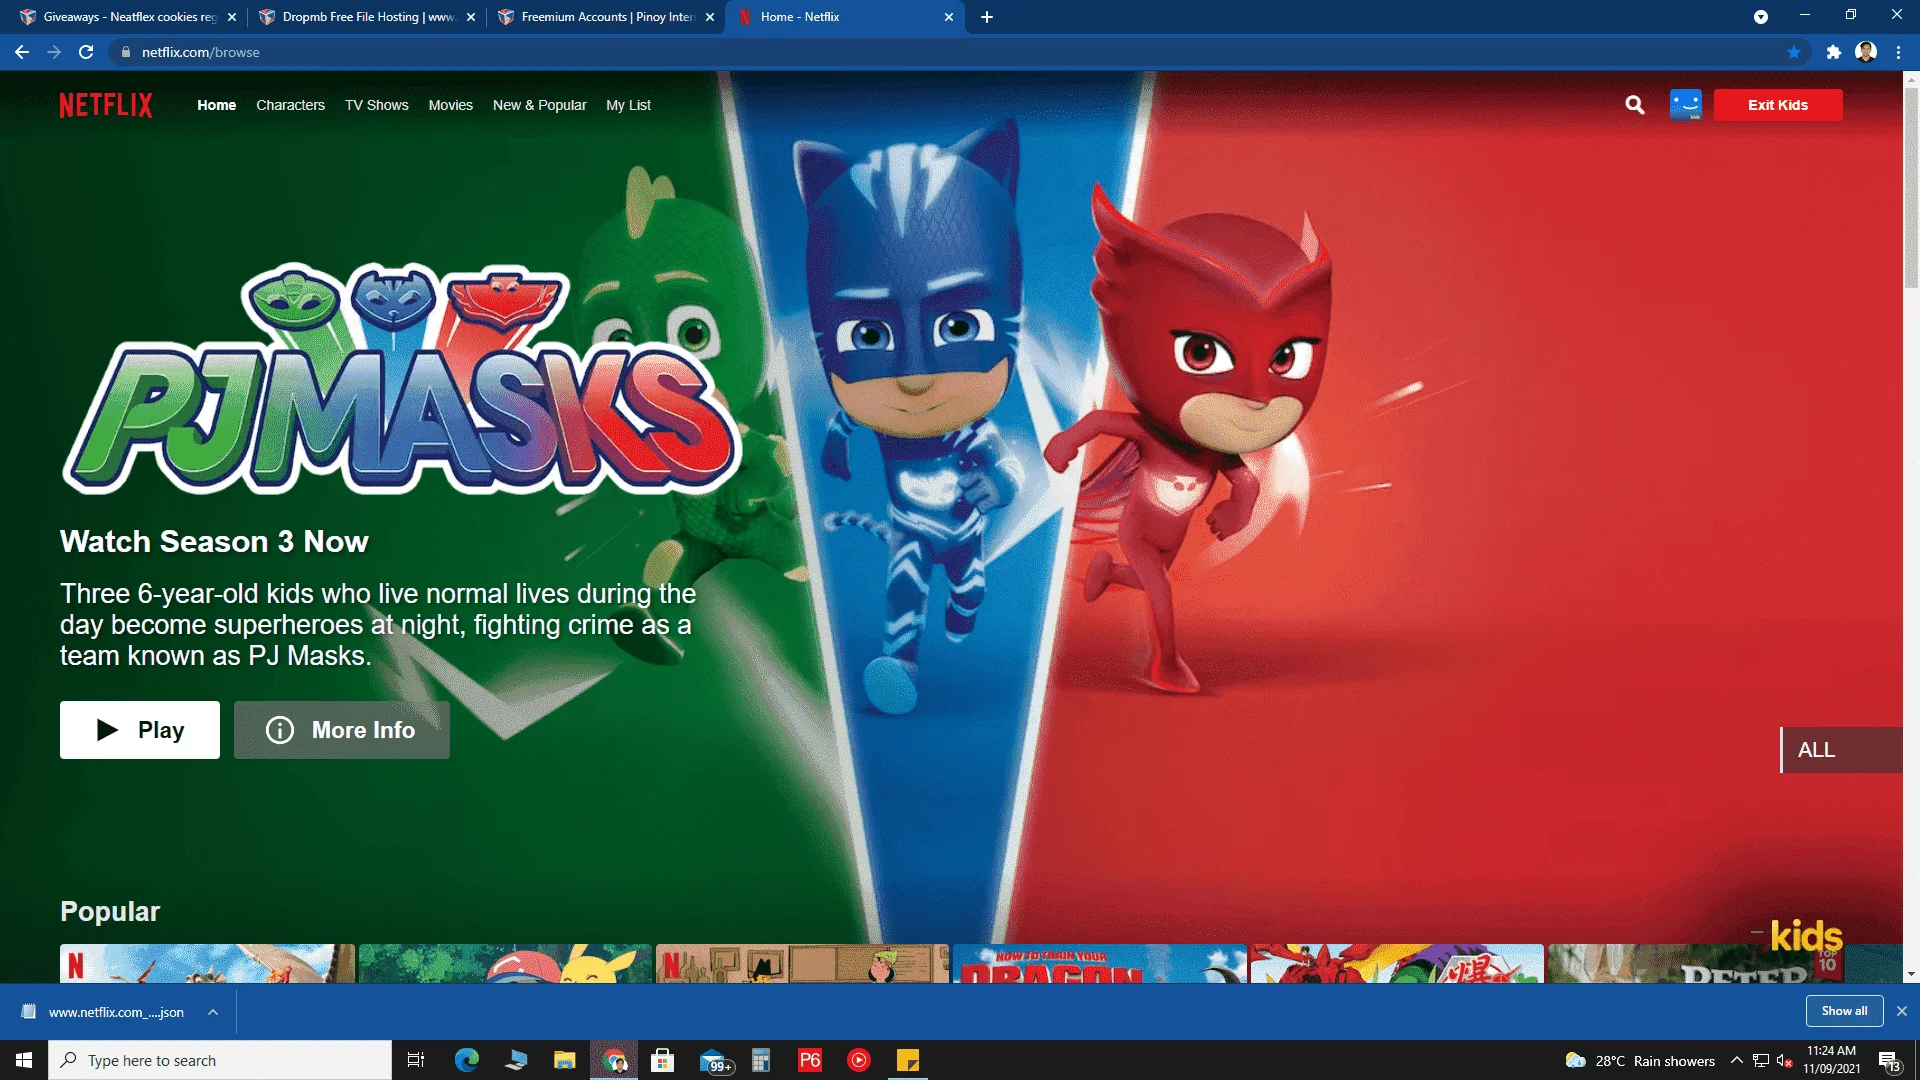
Task: Expand options for the downloaded json file
Action: [213, 1012]
